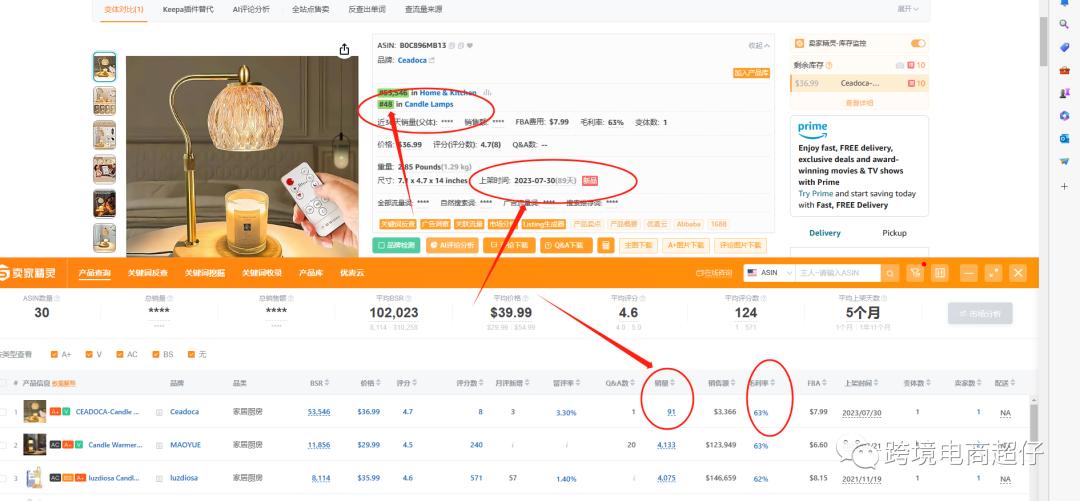Click the green 品牌检测 button
Viewport: 1080px width, 501px height.
click(x=396, y=245)
